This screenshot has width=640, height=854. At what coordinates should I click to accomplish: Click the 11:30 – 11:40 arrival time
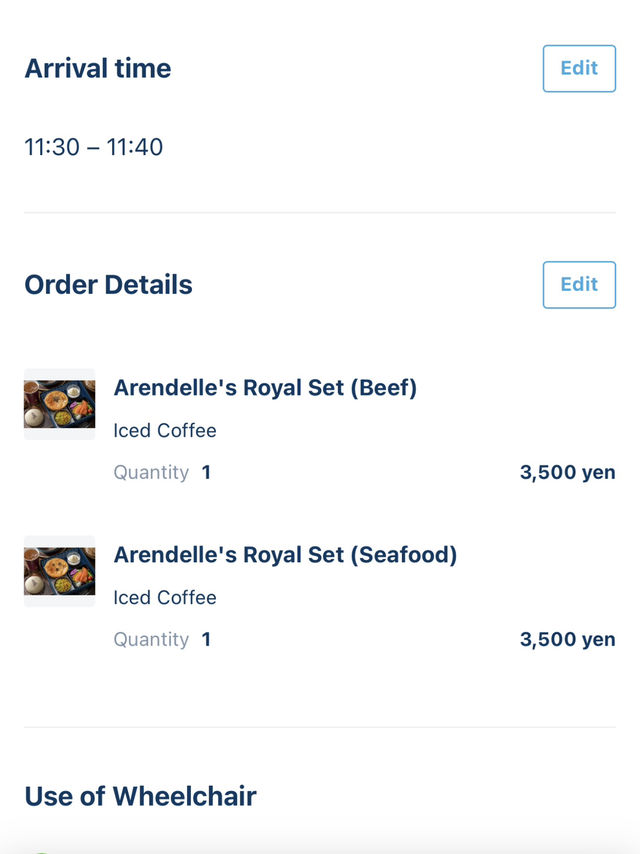tap(94, 147)
